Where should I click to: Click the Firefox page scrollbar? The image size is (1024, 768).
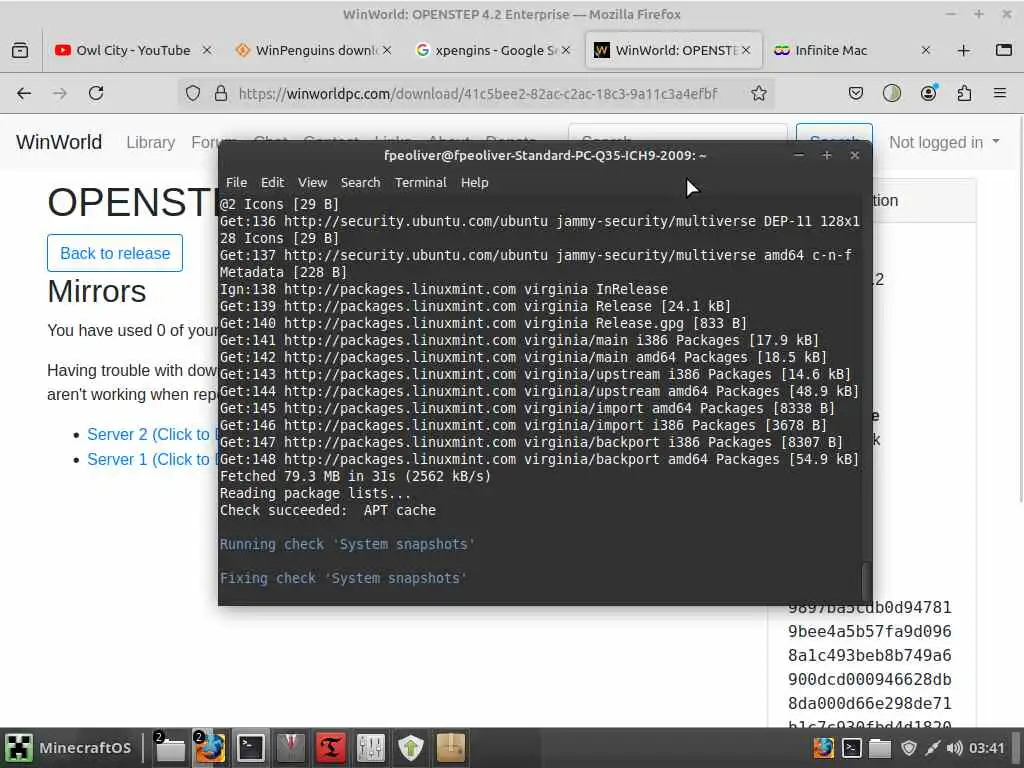(x=1020, y=307)
